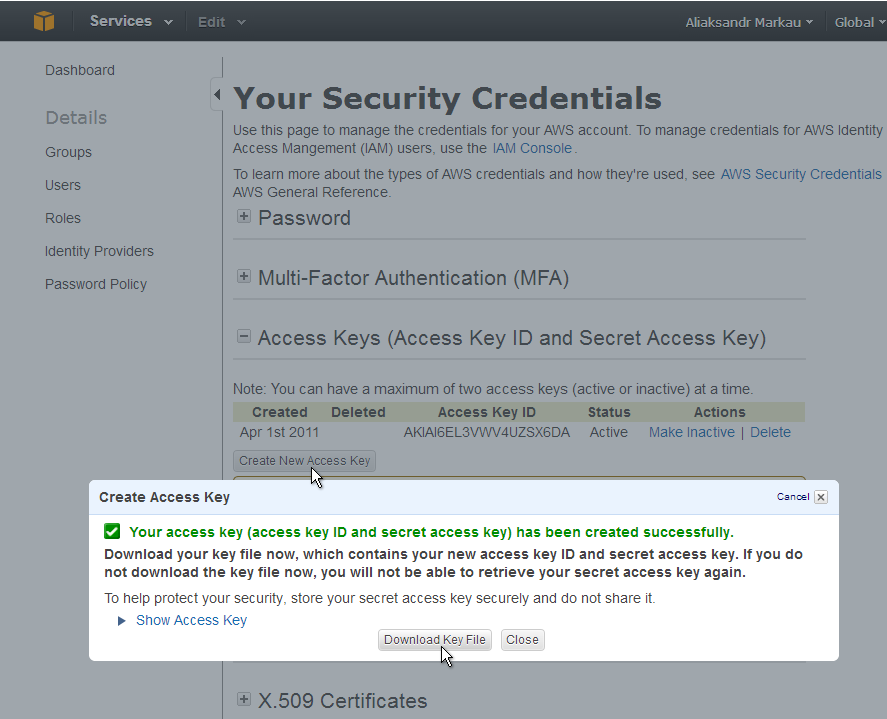Image resolution: width=887 pixels, height=719 pixels.
Task: Click Cancel link in dialog header
Action: click(x=793, y=497)
